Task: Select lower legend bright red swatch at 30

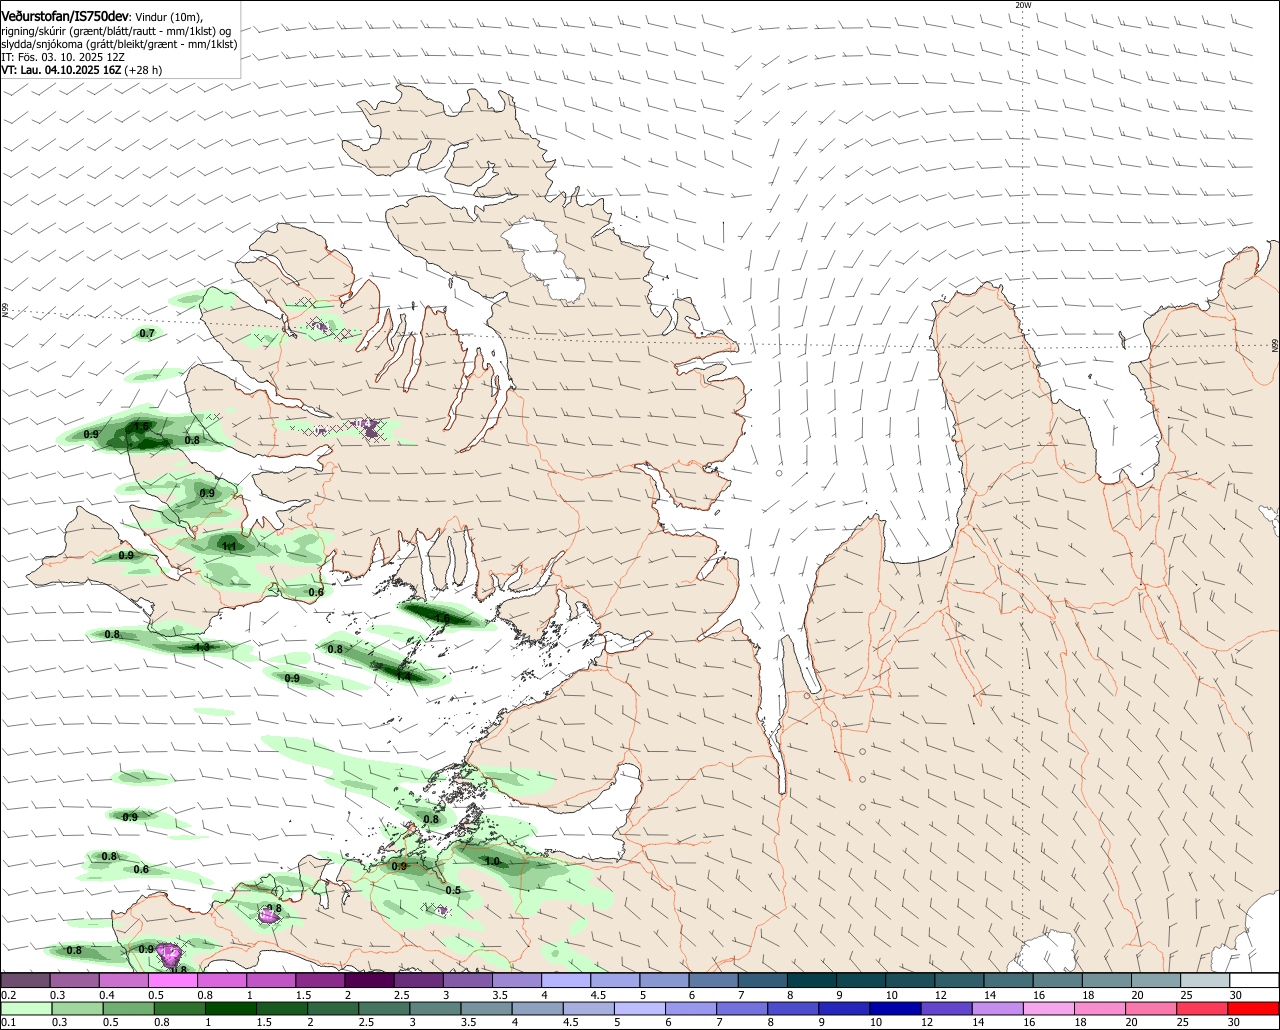Action: click(x=1255, y=1008)
